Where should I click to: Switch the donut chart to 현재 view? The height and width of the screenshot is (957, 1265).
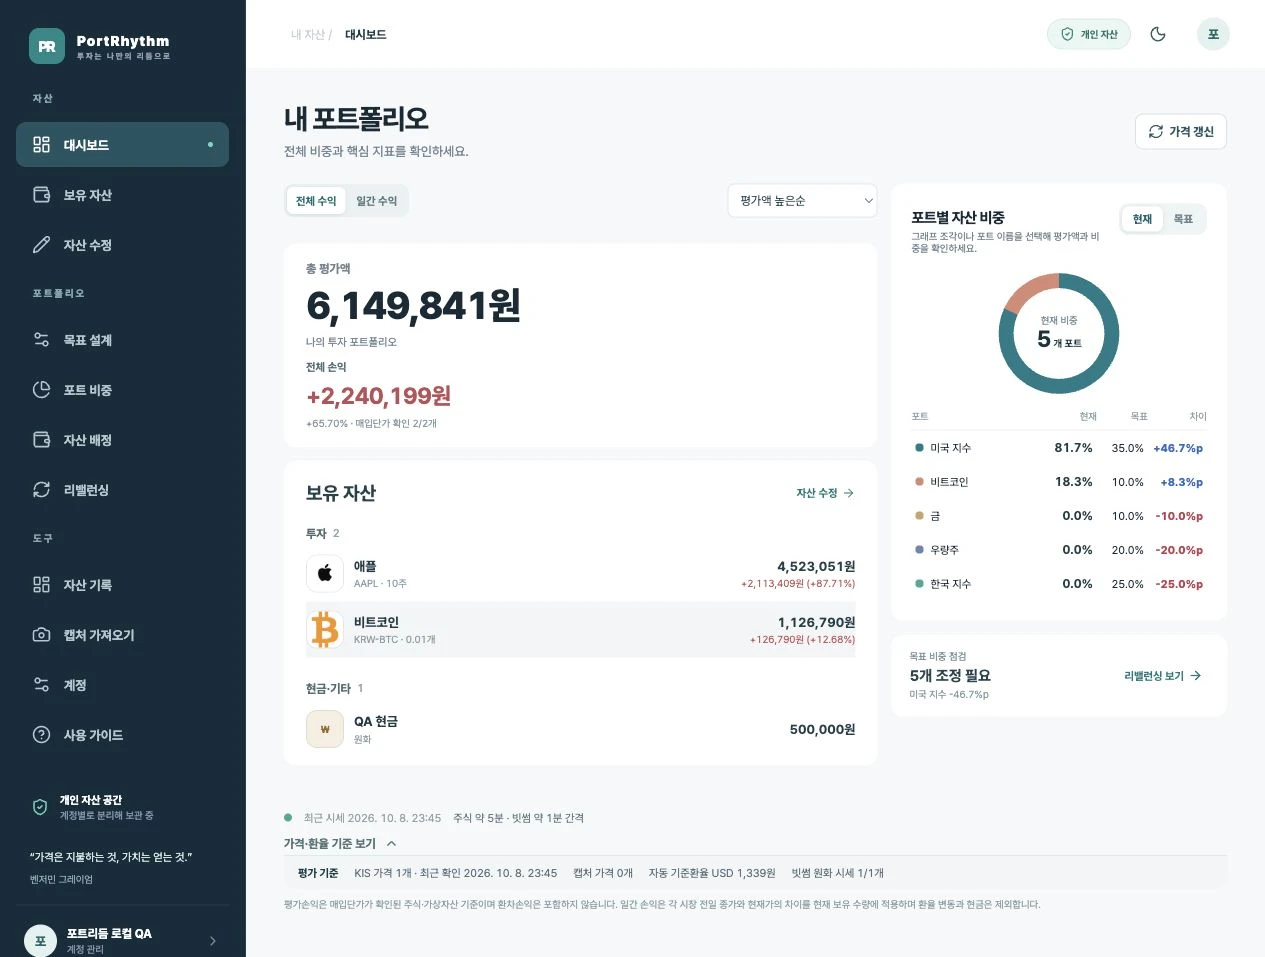tap(1142, 219)
